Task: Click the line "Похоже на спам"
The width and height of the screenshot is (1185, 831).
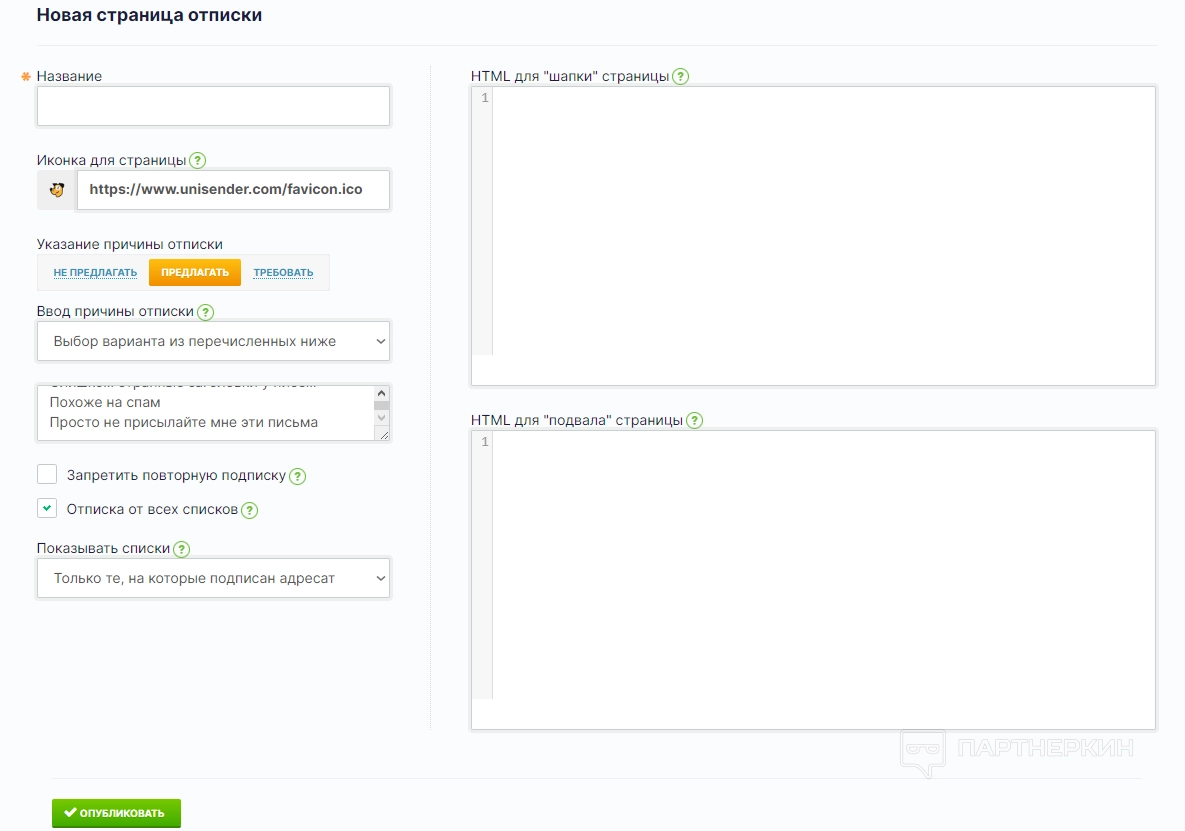Action: (x=105, y=403)
